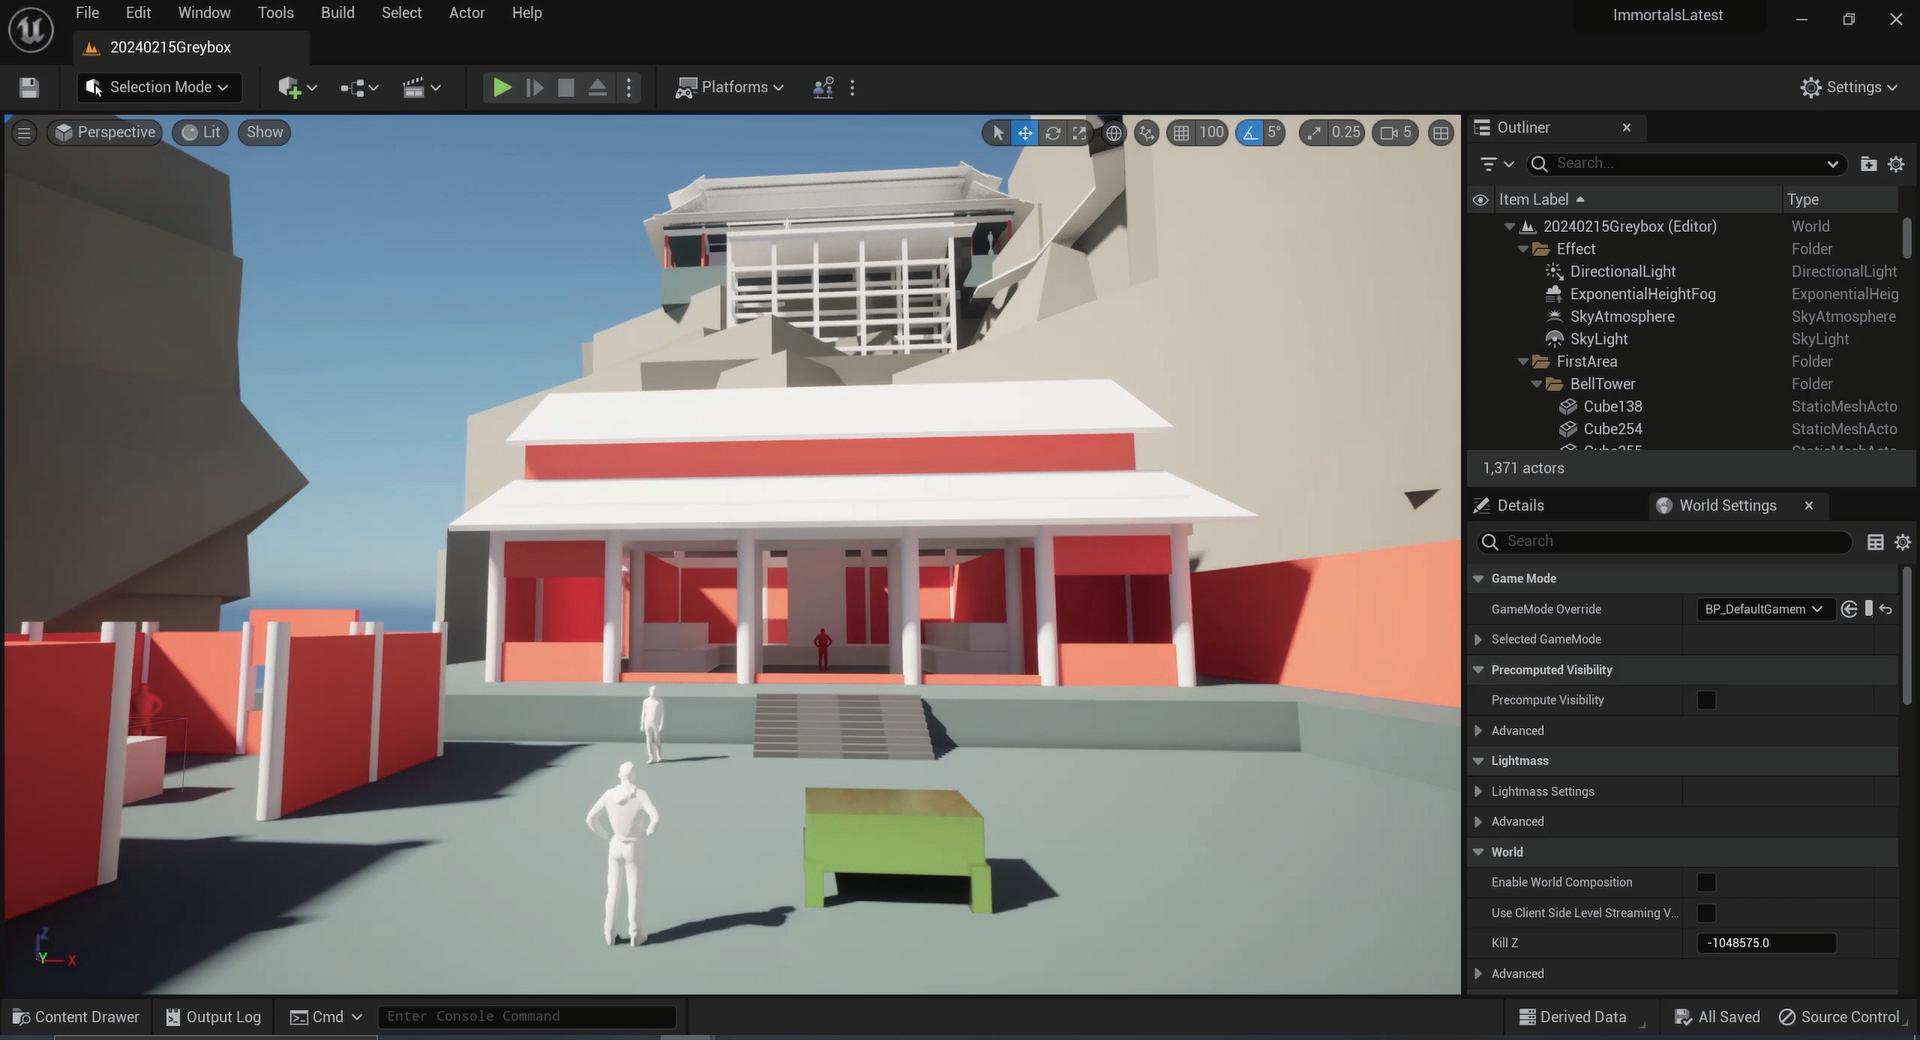This screenshot has width=1920, height=1040.
Task: Open World Settings view options gear
Action: click(1903, 542)
